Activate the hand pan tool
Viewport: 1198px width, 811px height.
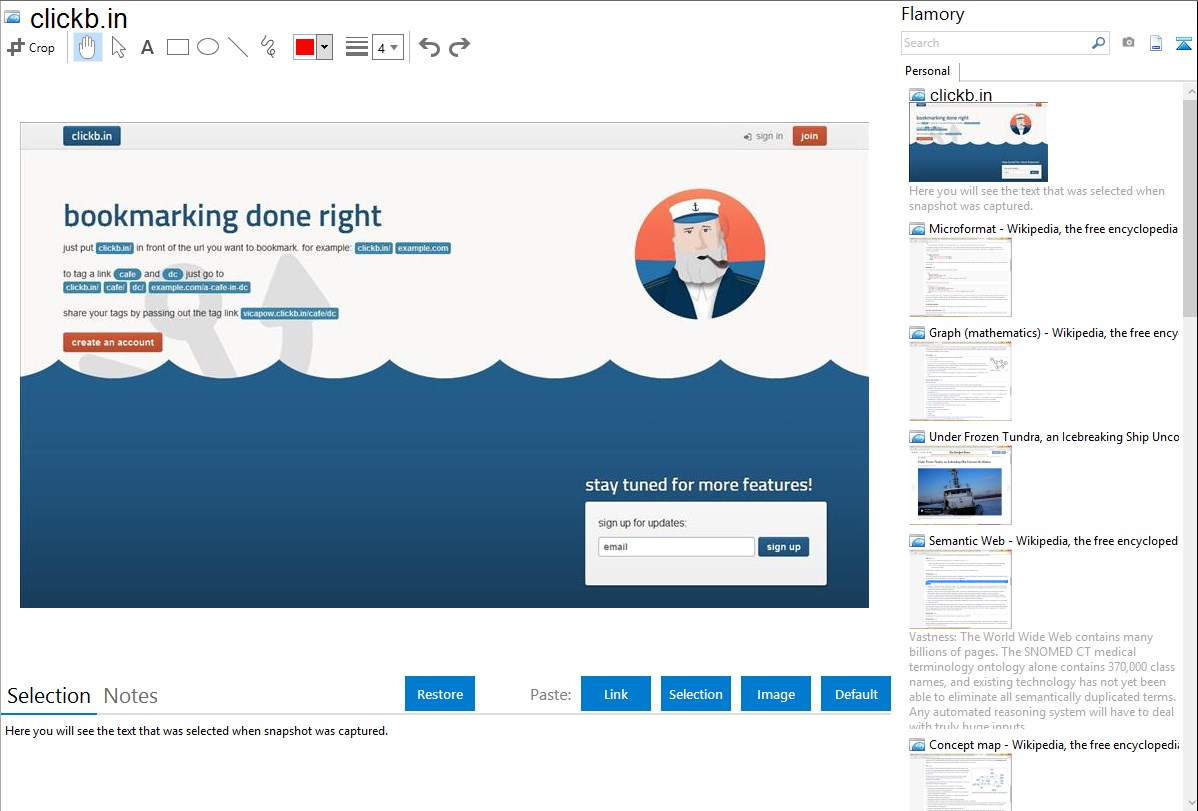click(88, 47)
